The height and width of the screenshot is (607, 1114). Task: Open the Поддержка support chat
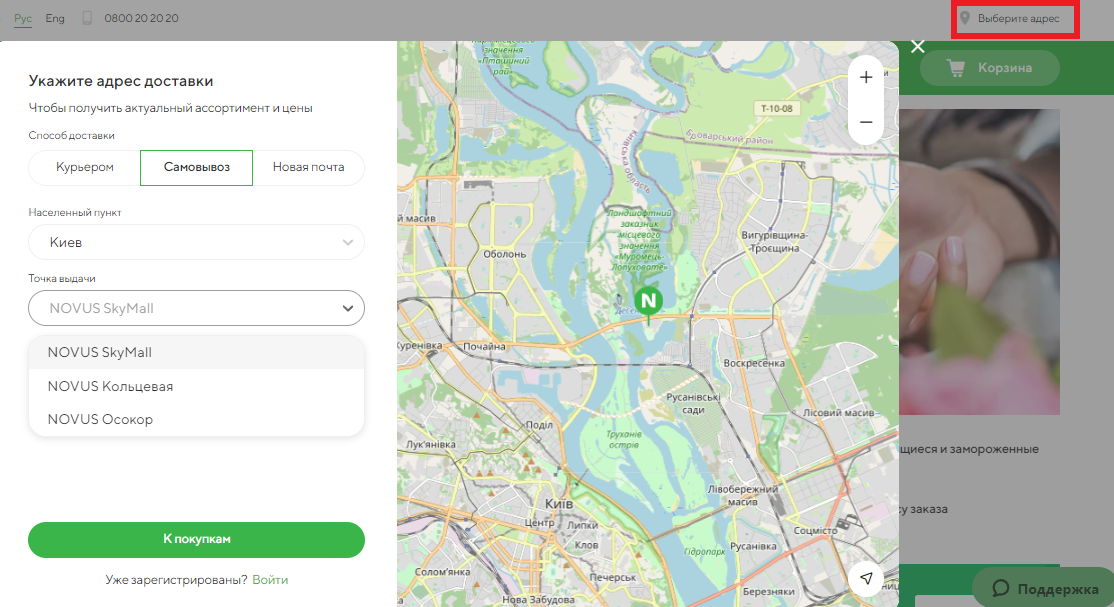[x=1041, y=587]
